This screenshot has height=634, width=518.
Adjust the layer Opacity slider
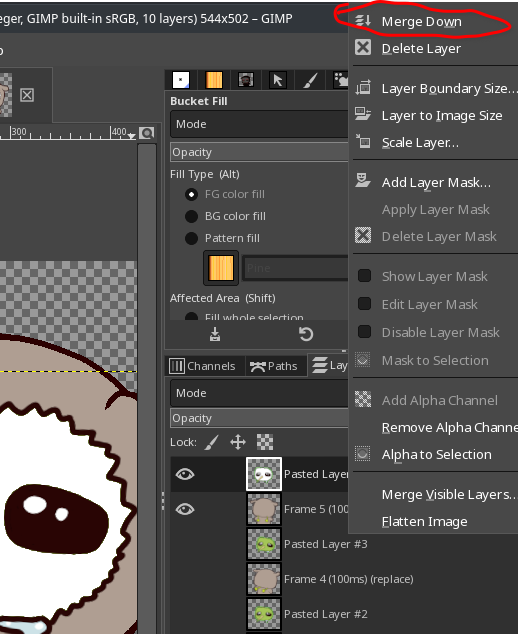[x=259, y=418]
